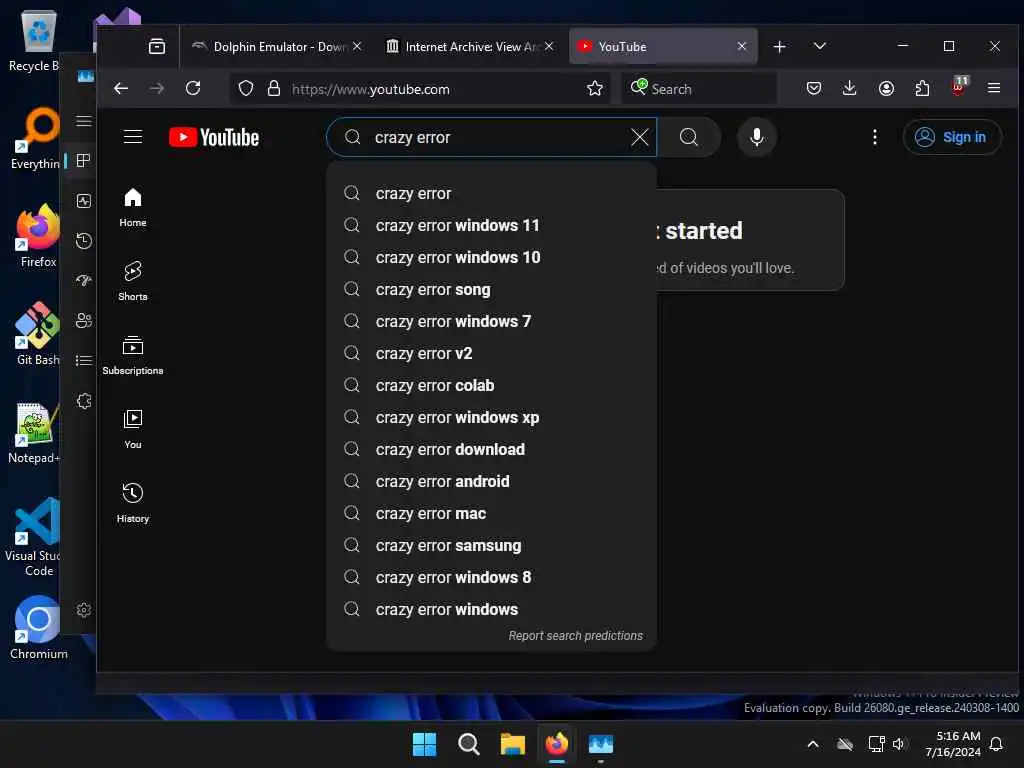
Task: Open Subscriptions in the sidebar
Action: point(133,355)
